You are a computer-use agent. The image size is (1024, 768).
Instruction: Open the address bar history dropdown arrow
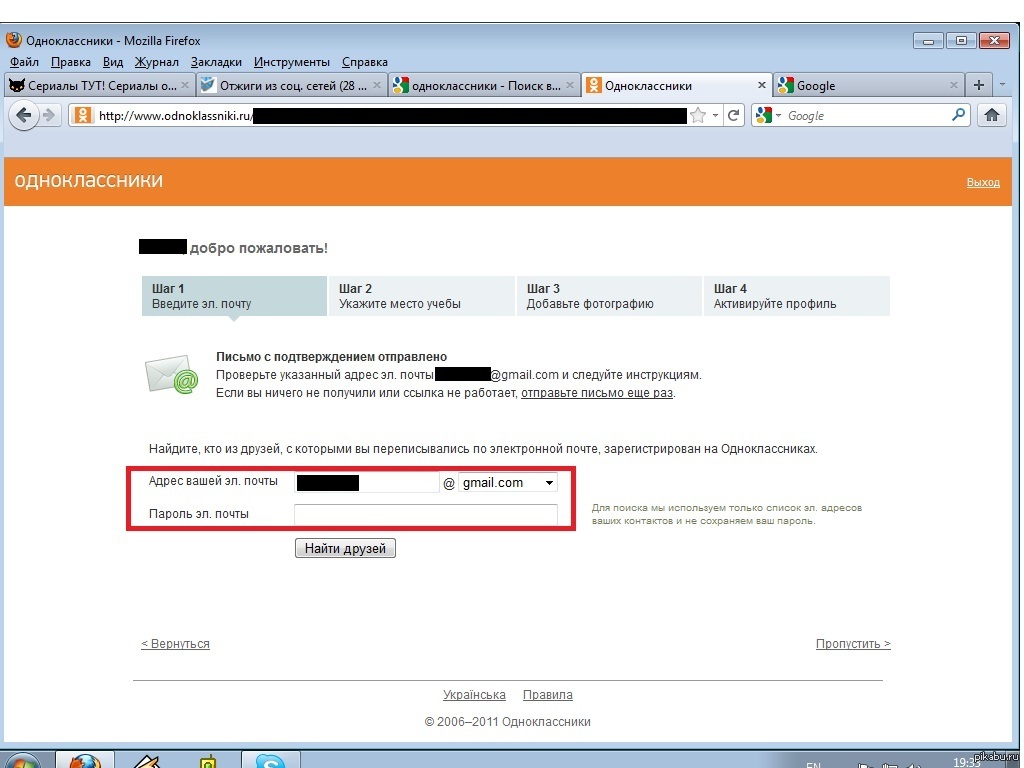[715, 116]
